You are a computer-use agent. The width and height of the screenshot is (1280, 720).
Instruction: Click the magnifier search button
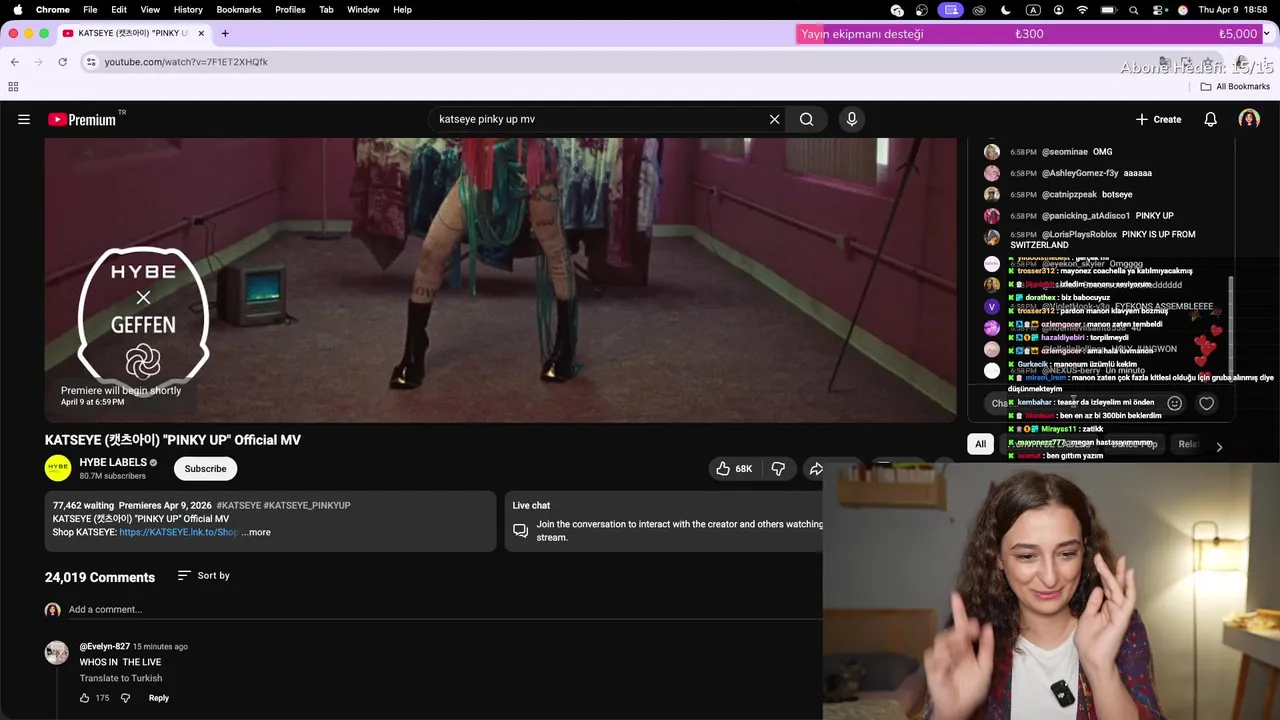[806, 119]
